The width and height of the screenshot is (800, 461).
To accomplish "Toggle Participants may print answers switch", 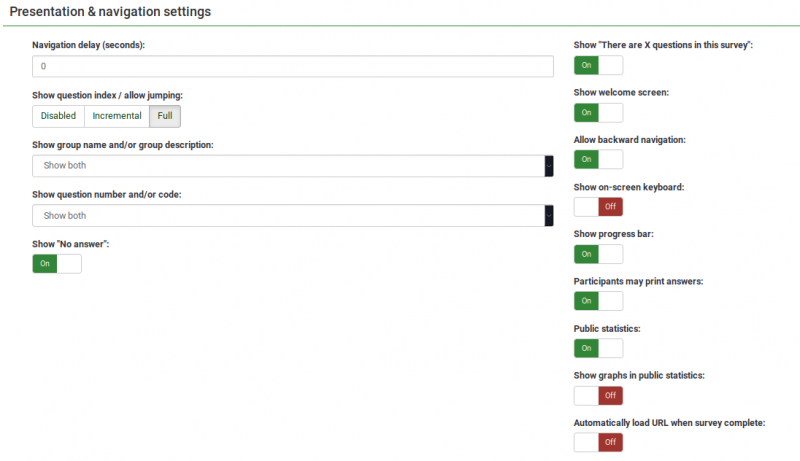I will [x=598, y=301].
